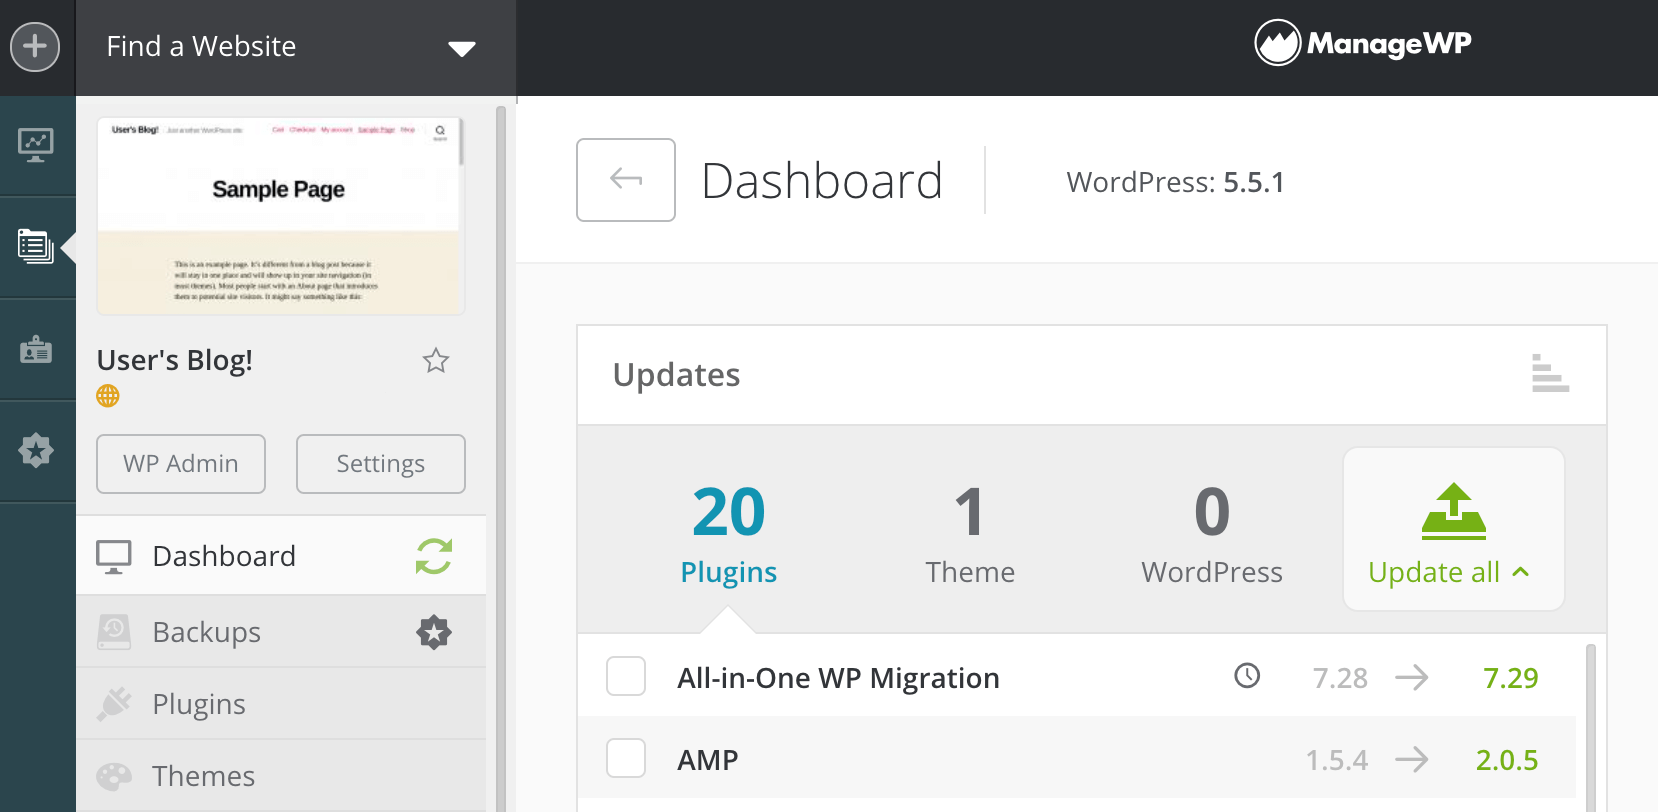
Task: Click the 1.5.4 current version text
Action: [1337, 760]
